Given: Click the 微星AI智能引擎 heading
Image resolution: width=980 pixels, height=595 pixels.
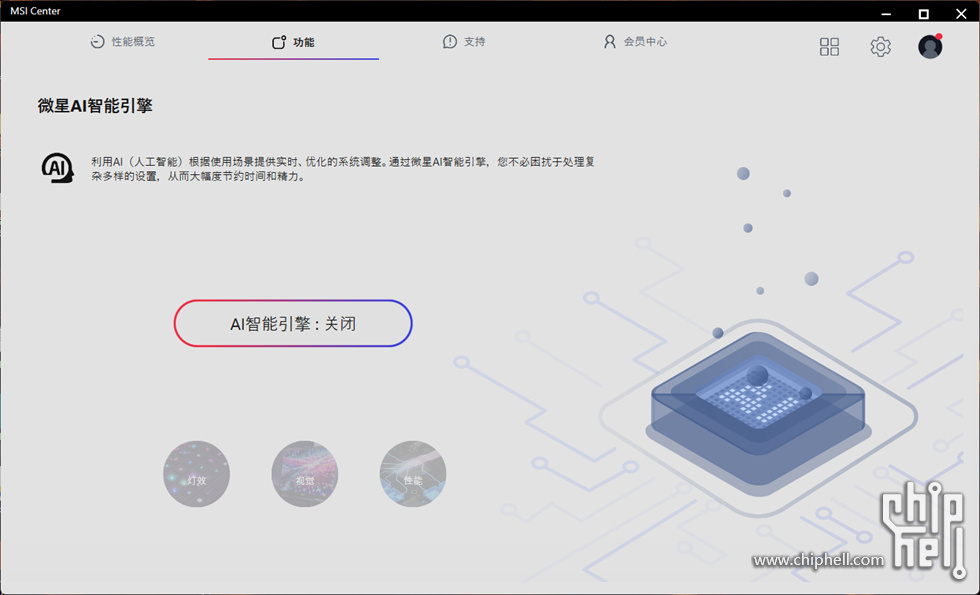Looking at the screenshot, I should coord(95,106).
